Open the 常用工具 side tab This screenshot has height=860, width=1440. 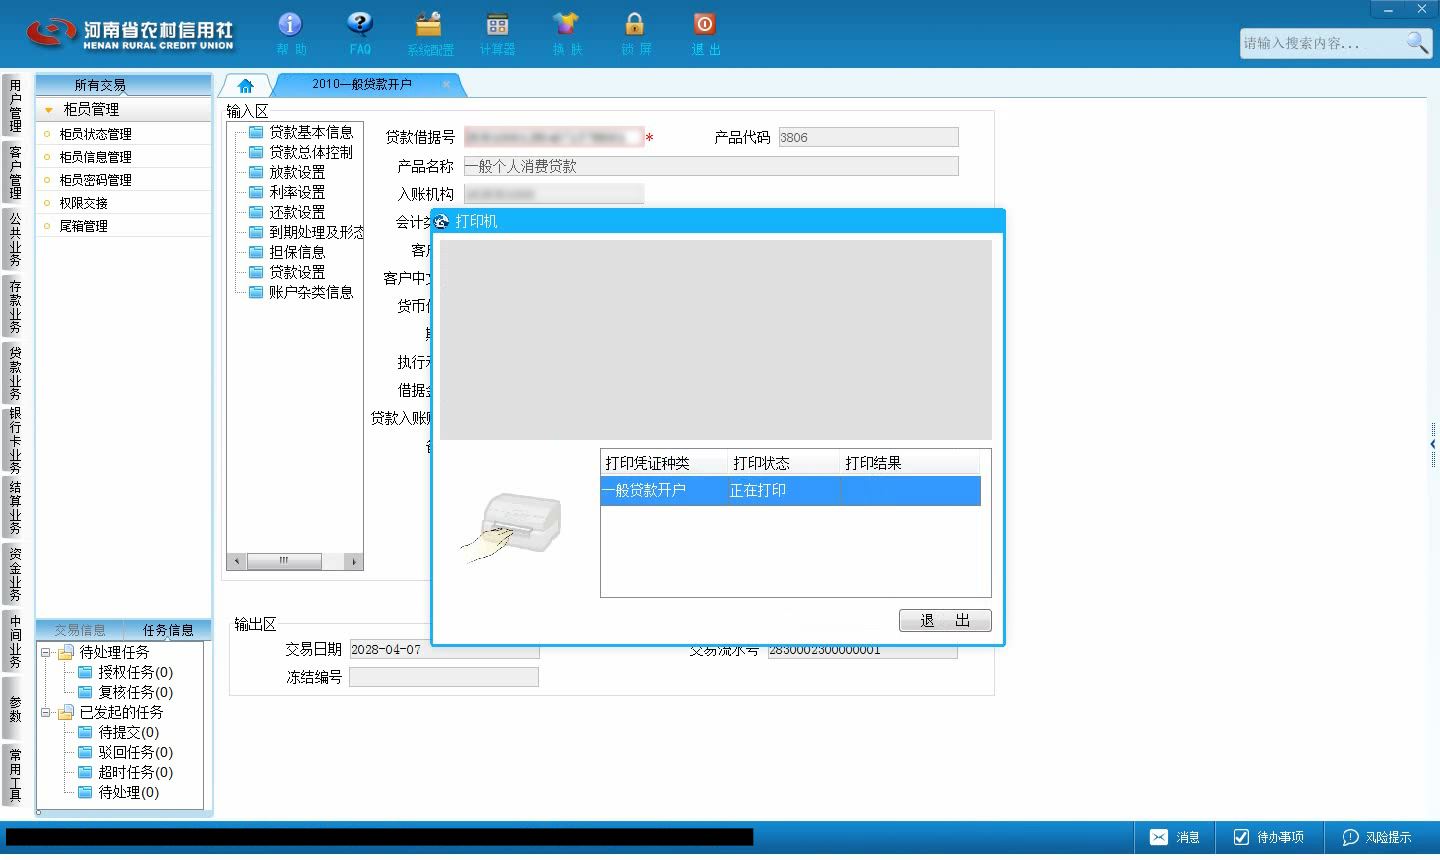tap(15, 774)
